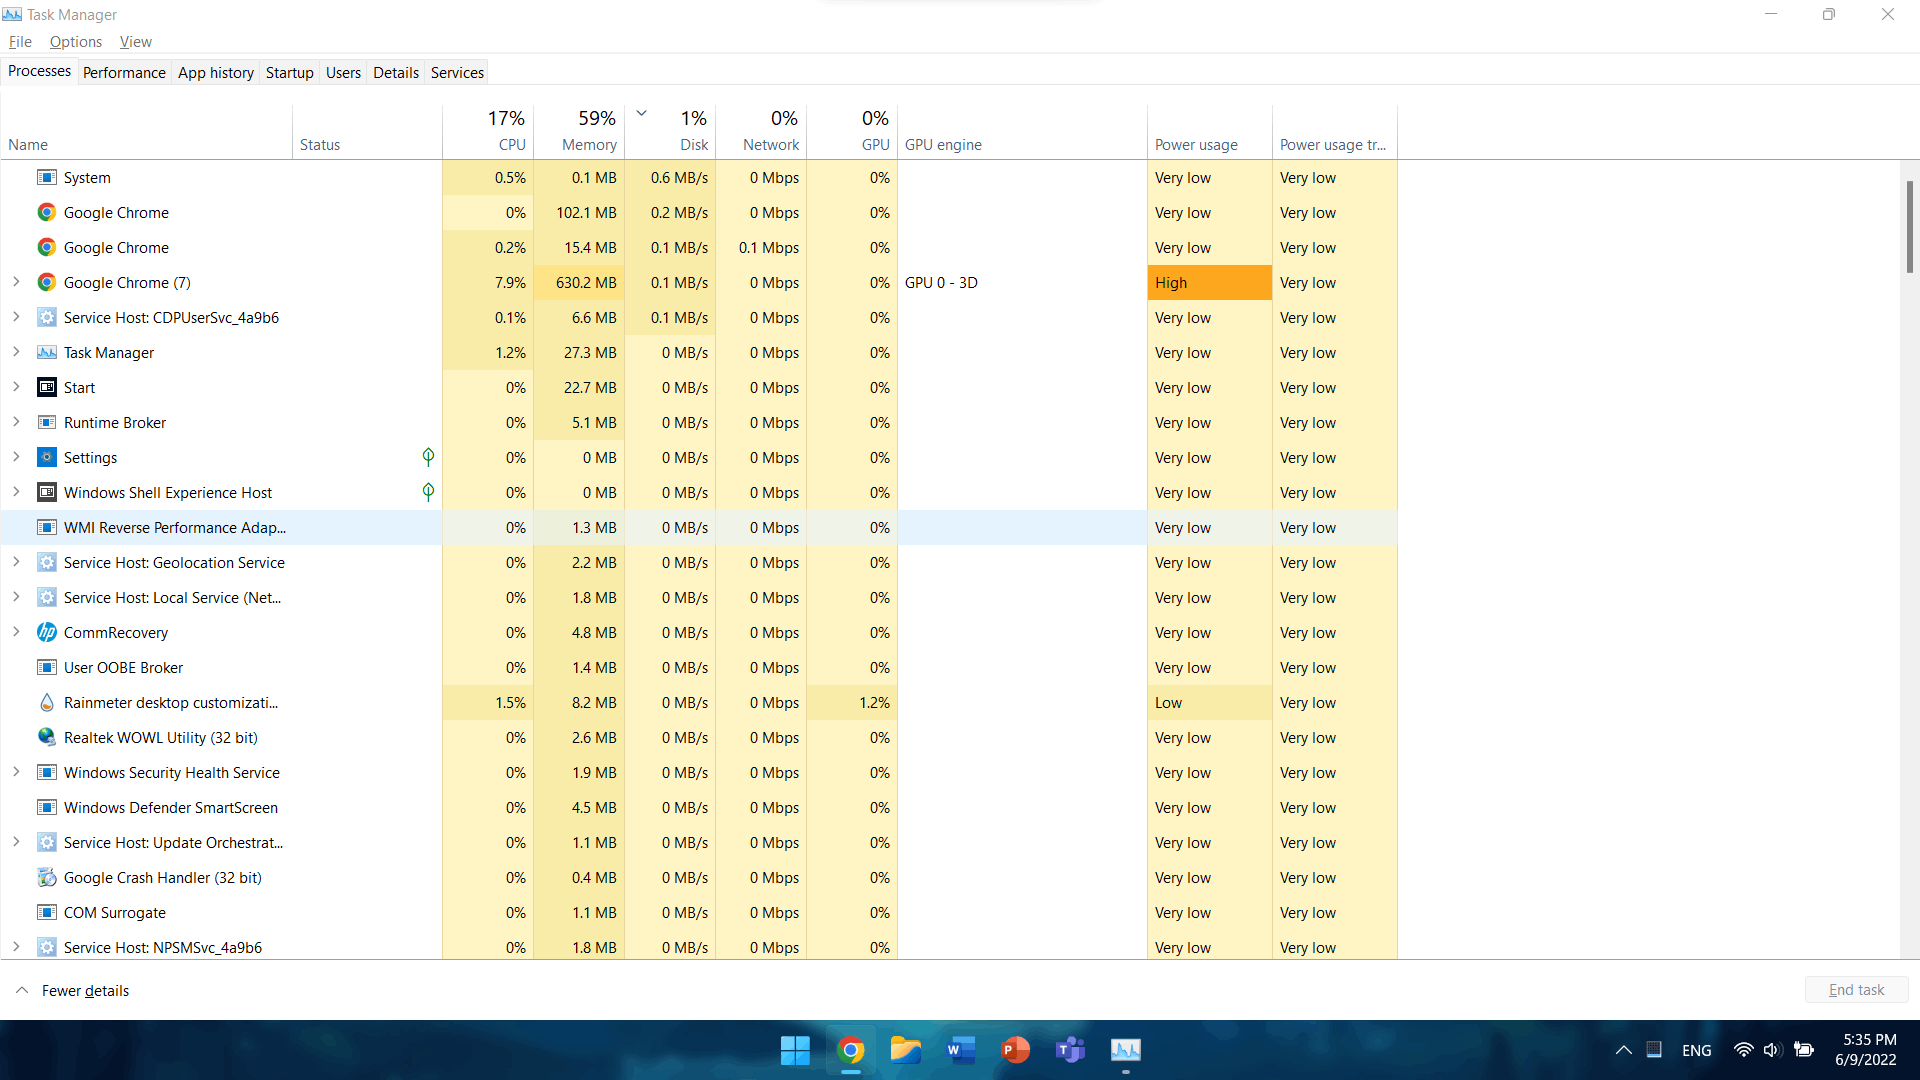The height and width of the screenshot is (1080, 1920).
Task: Click the Task Manager process icon
Action: pyautogui.click(x=46, y=353)
